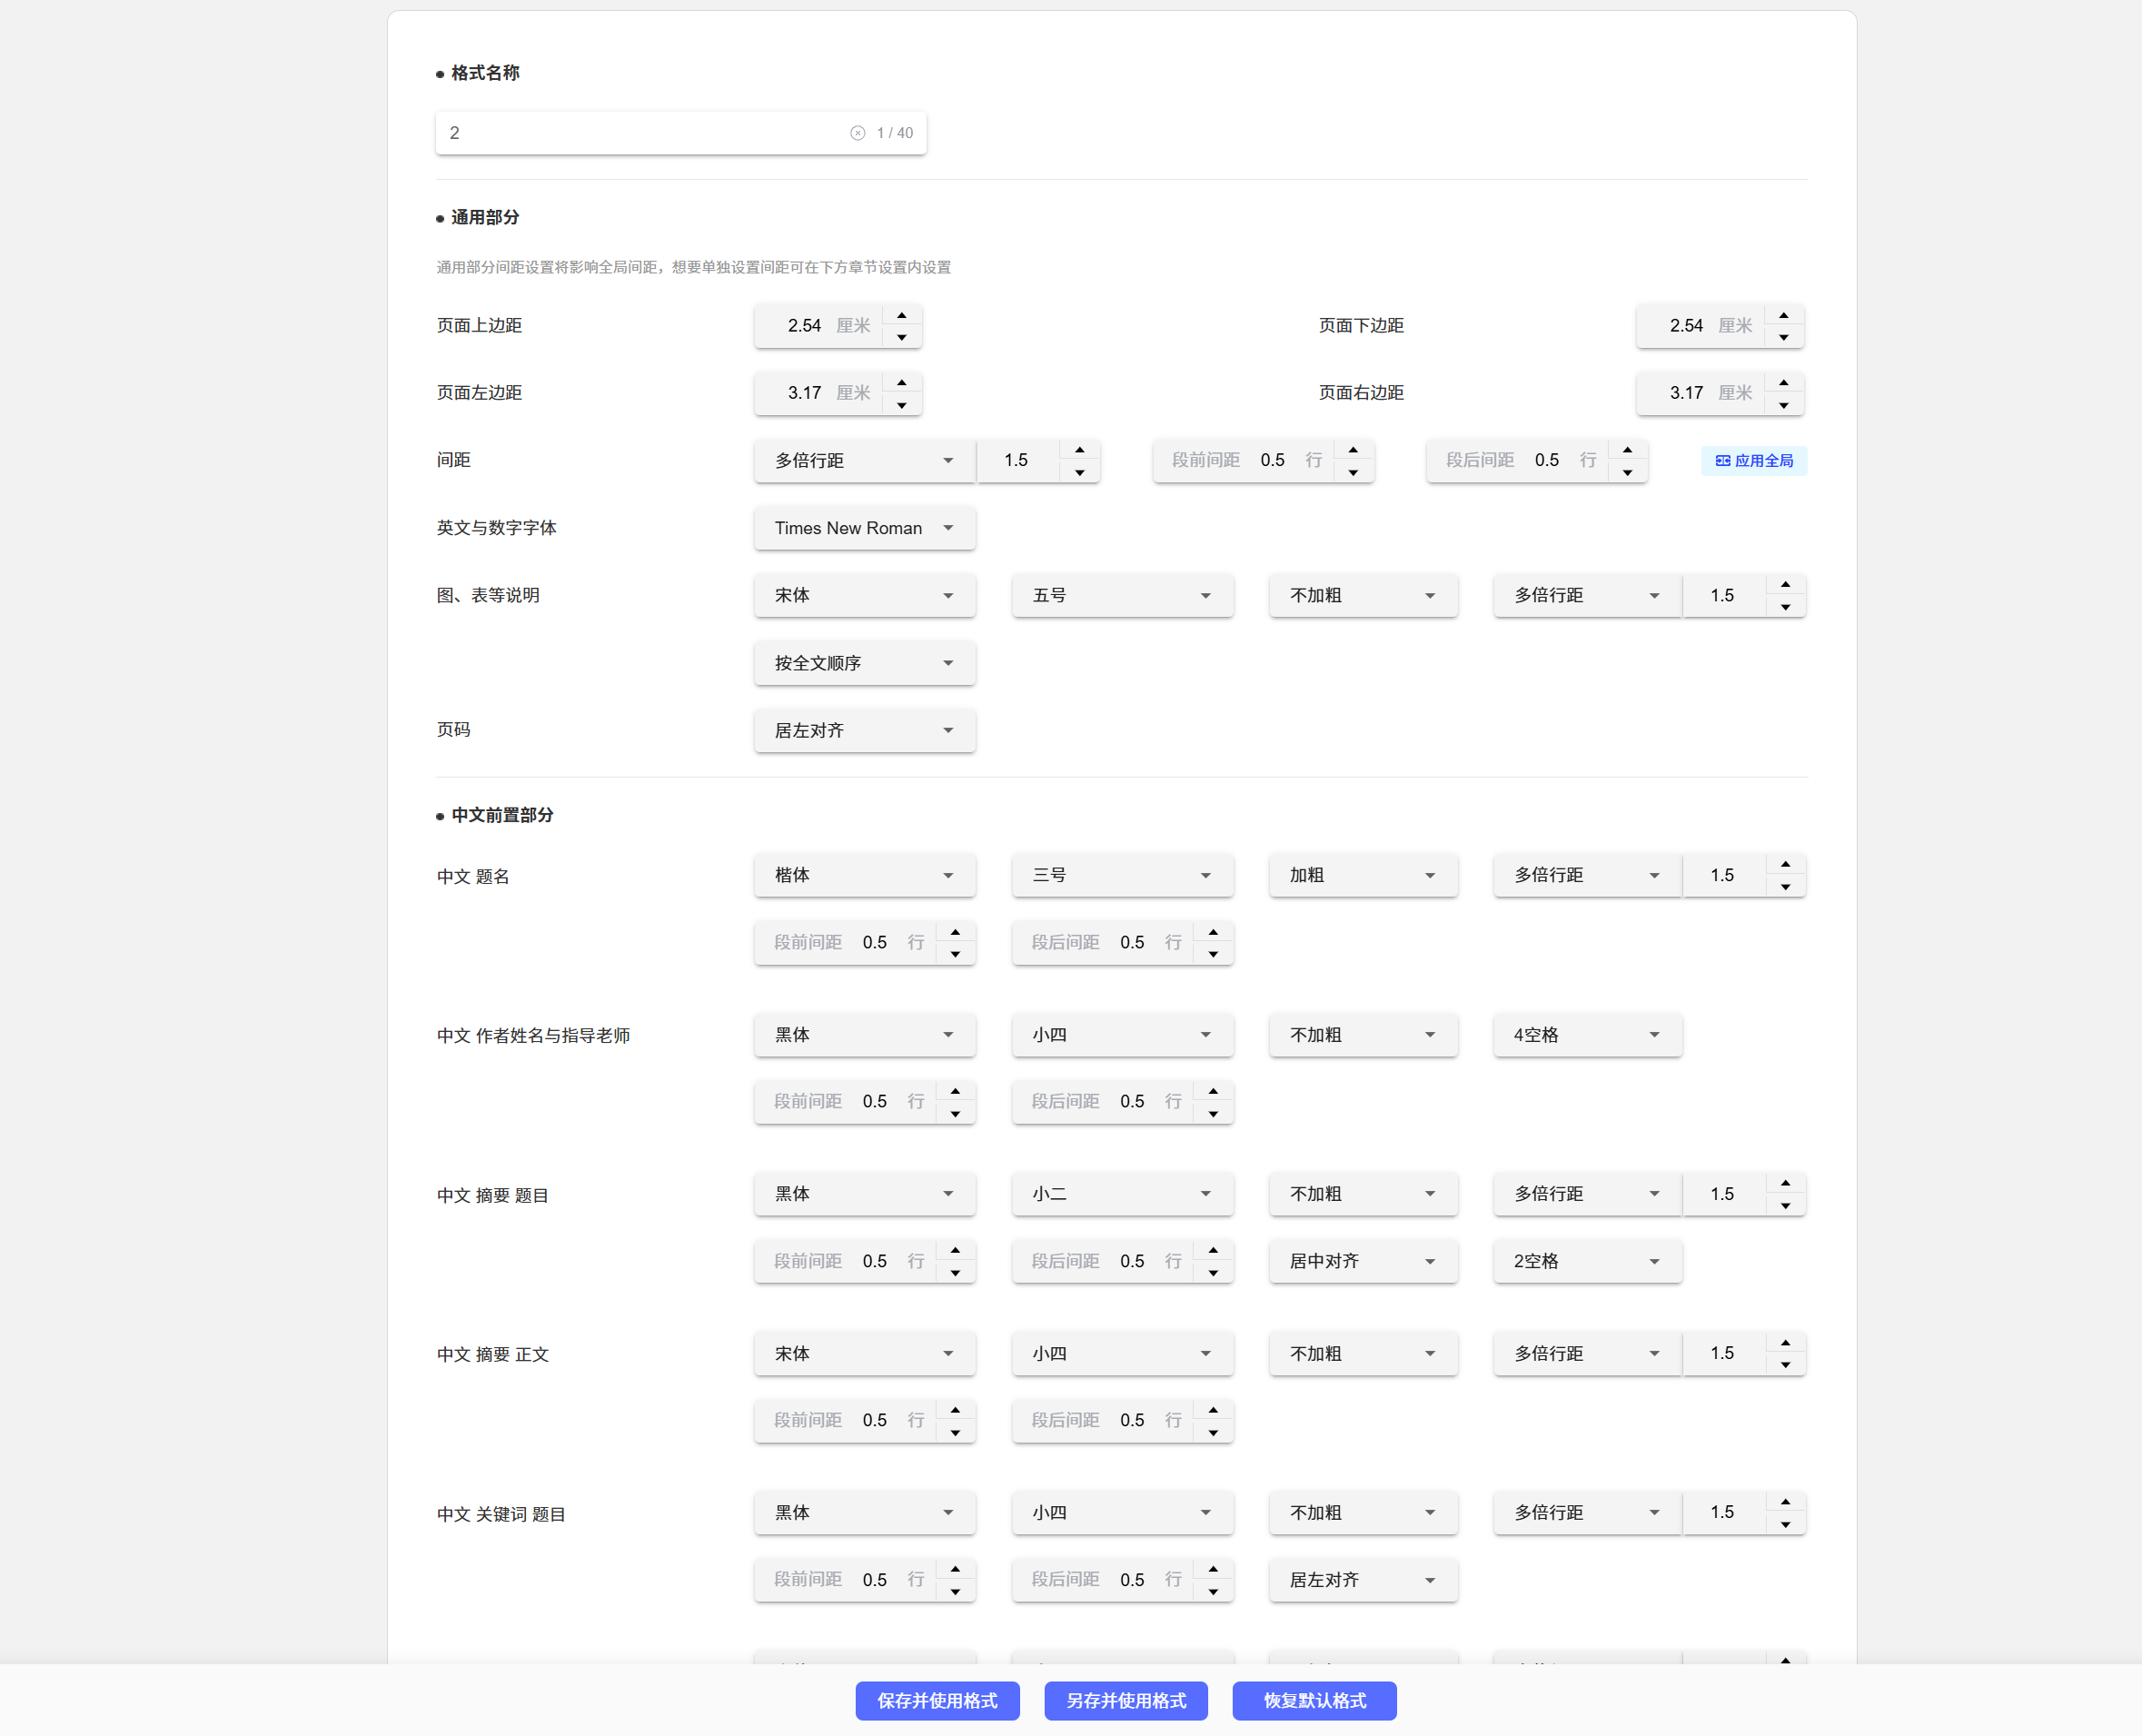
Task: Expand the 楷体 font dropdown for 中文 题名
Action: (864, 875)
